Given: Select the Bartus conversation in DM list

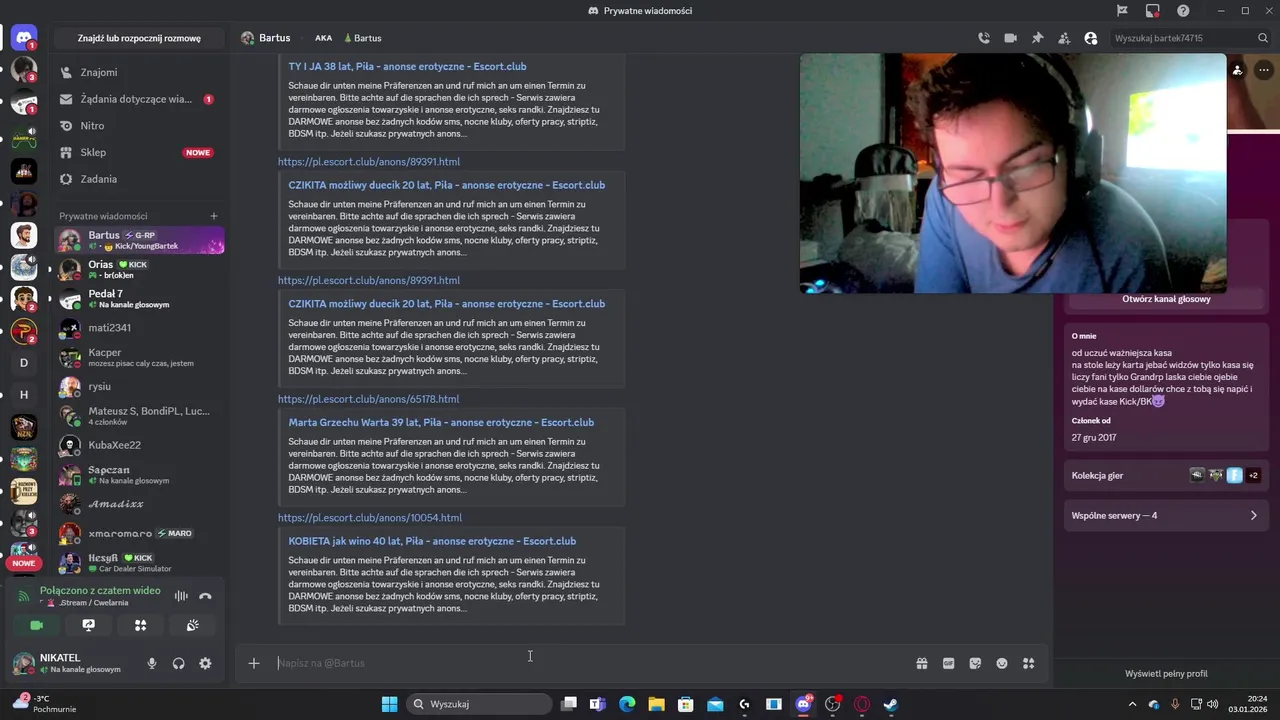Looking at the screenshot, I should click(x=139, y=240).
